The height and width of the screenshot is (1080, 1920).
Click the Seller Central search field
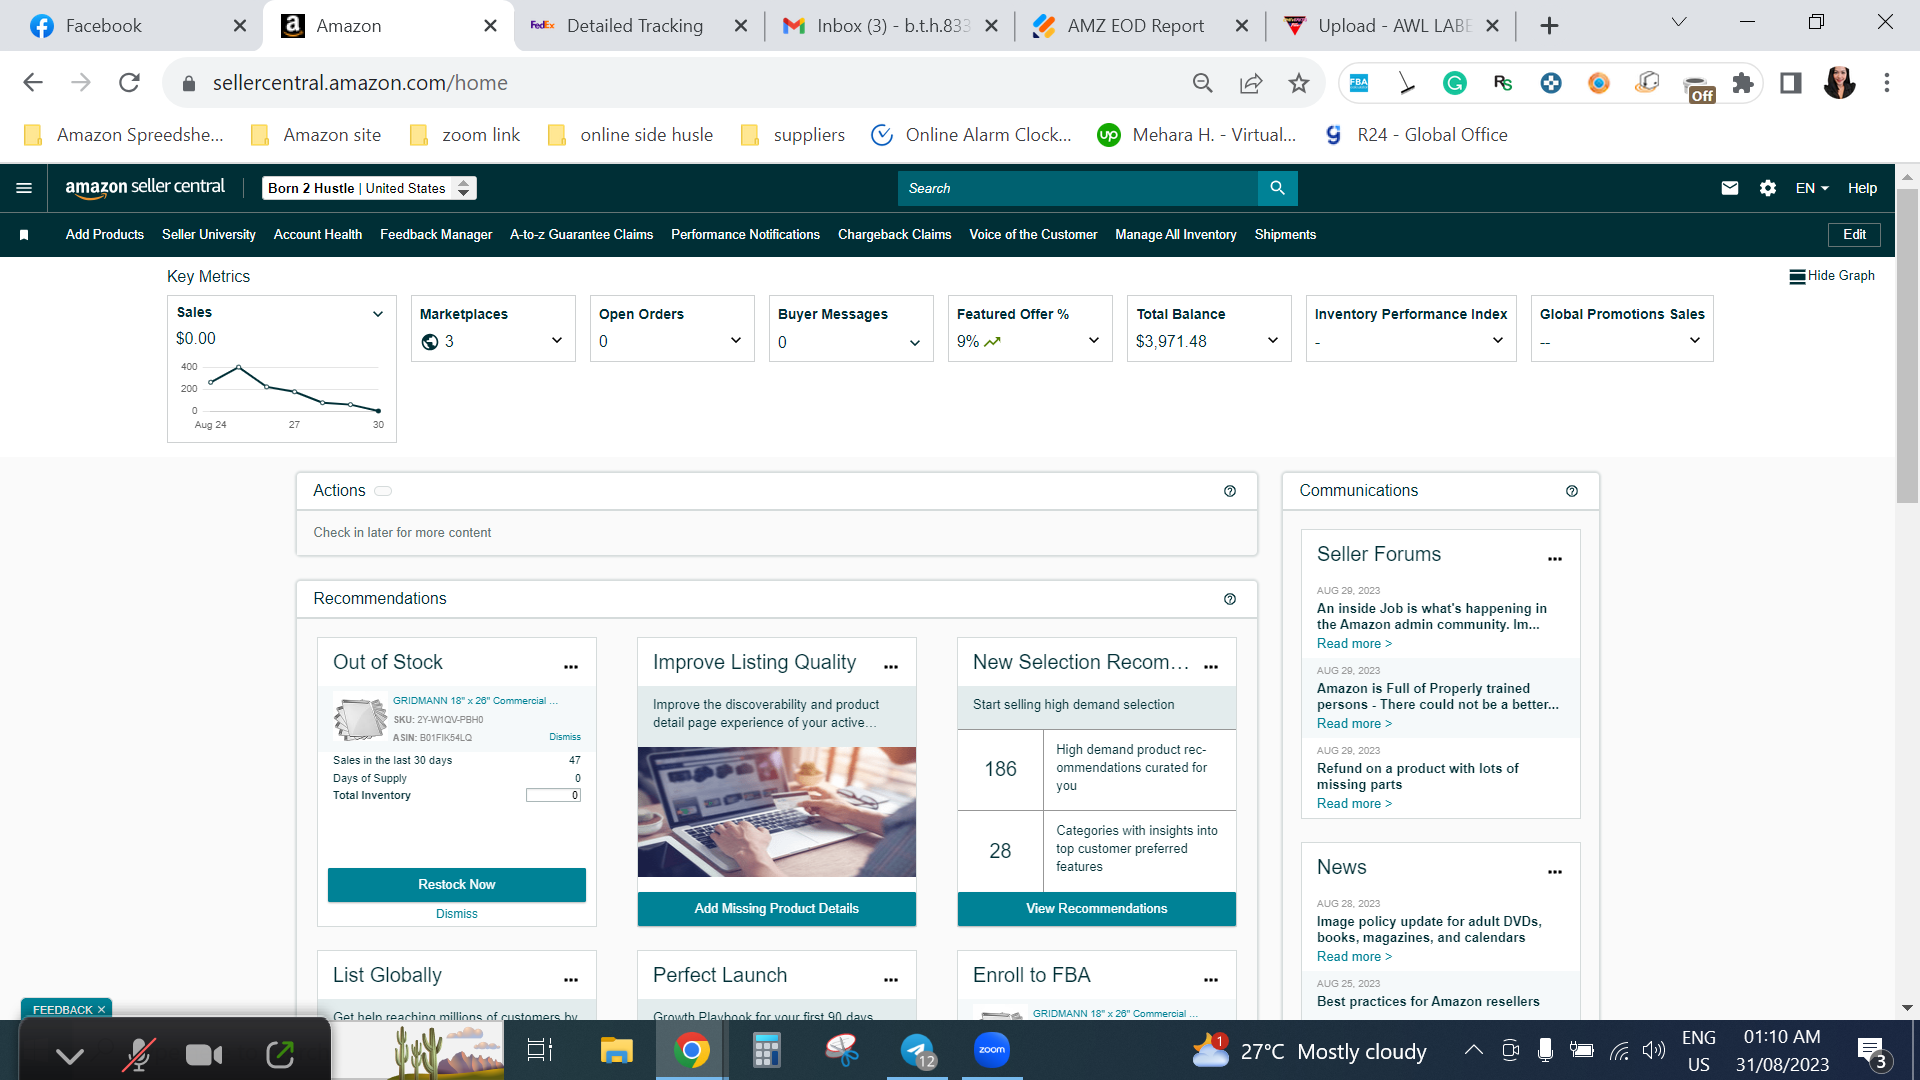pos(1078,188)
